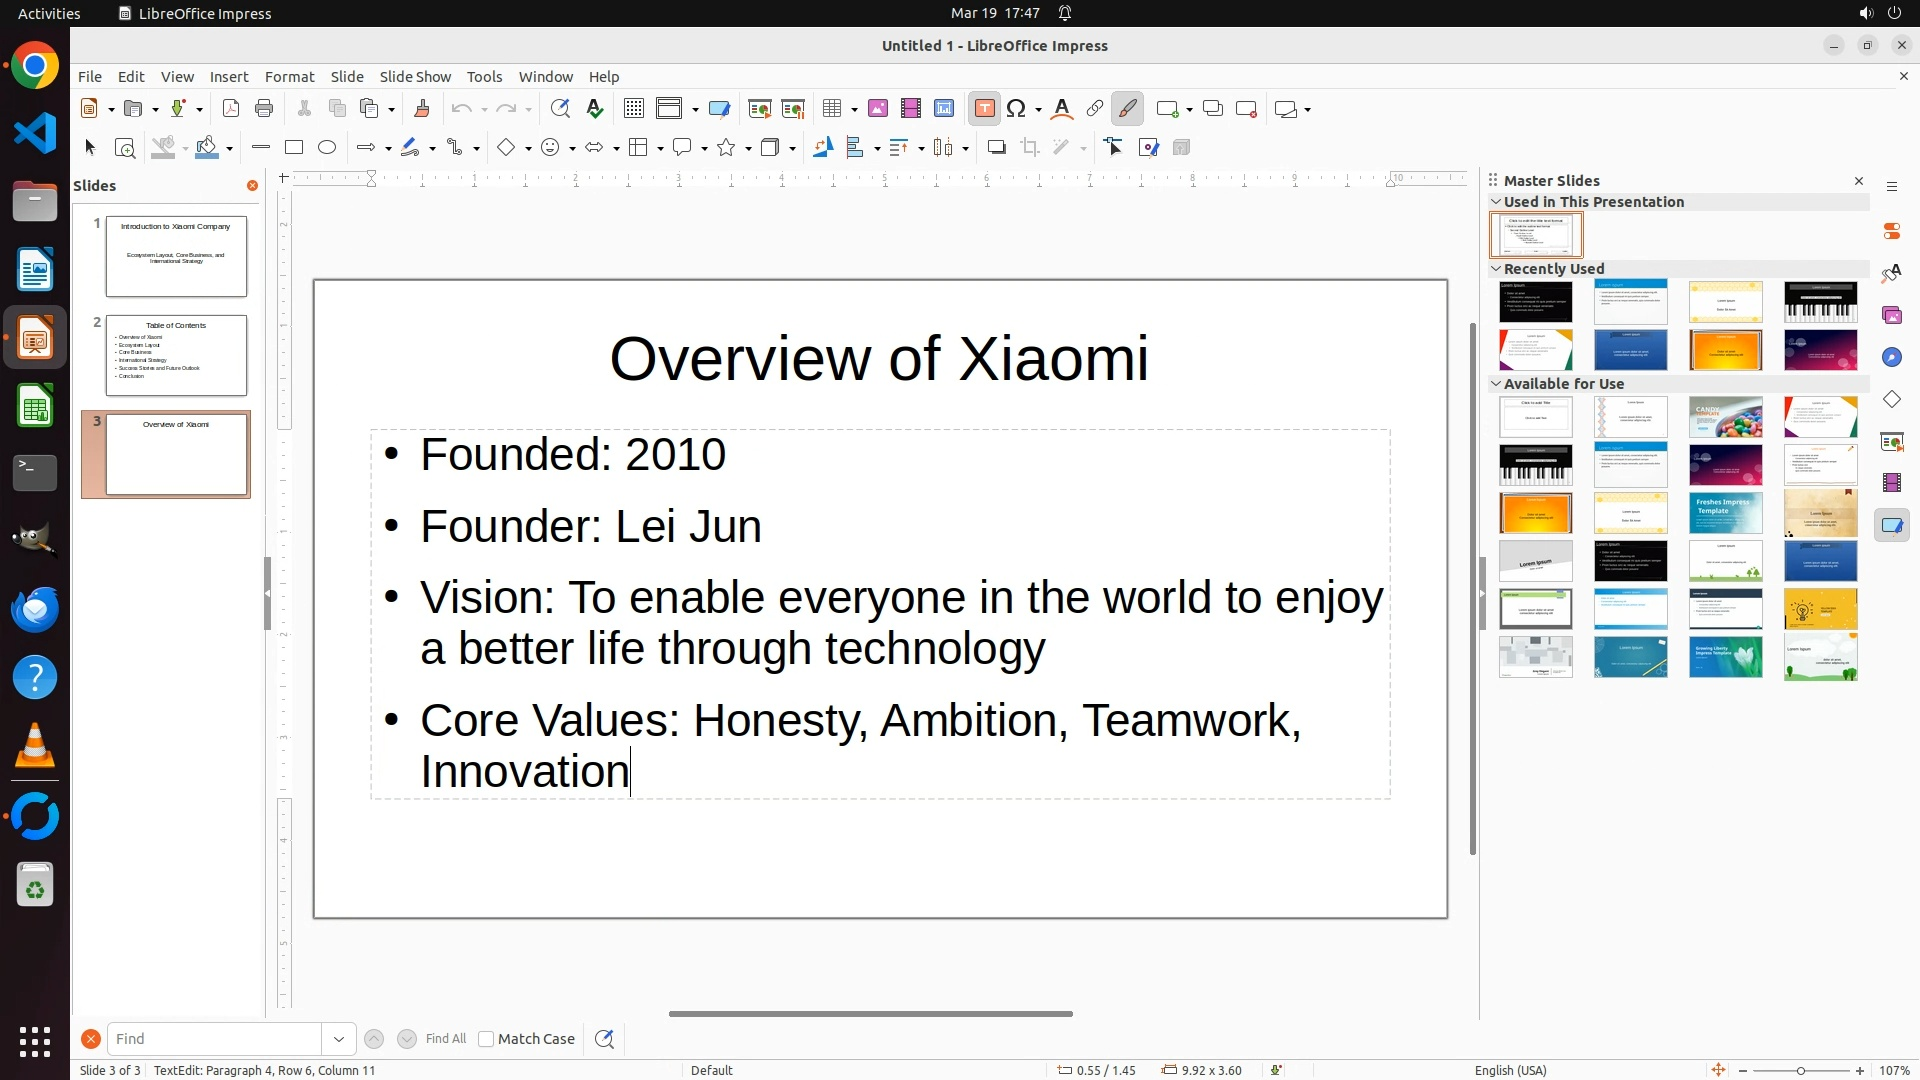Image resolution: width=1920 pixels, height=1080 pixels.
Task: Collapse the Recently Used section
Action: pyautogui.click(x=1497, y=269)
